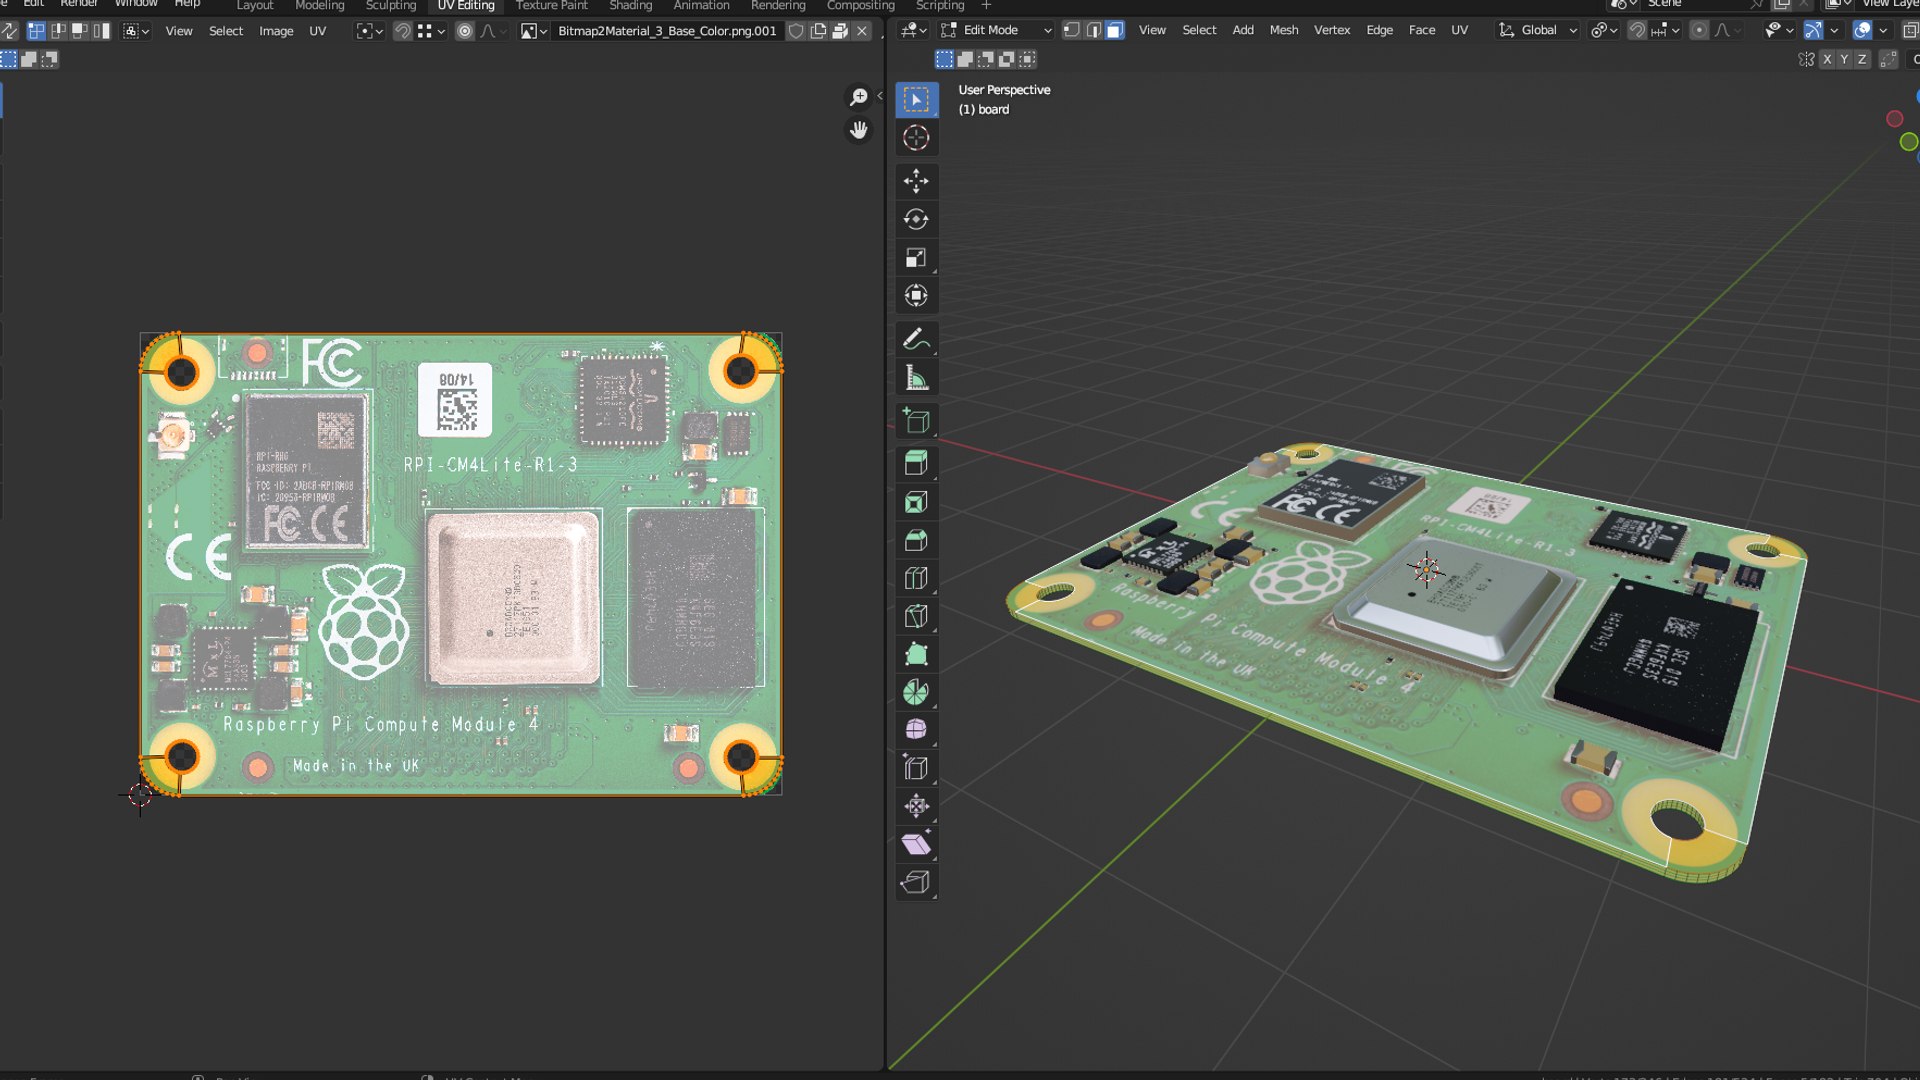Choose the Shear tool
This screenshot has width=1920, height=1080.
point(916,844)
